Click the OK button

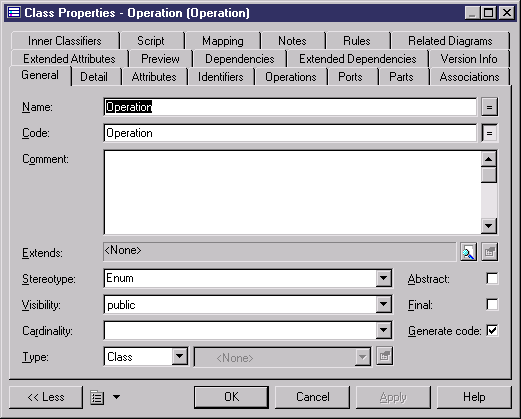pos(231,397)
